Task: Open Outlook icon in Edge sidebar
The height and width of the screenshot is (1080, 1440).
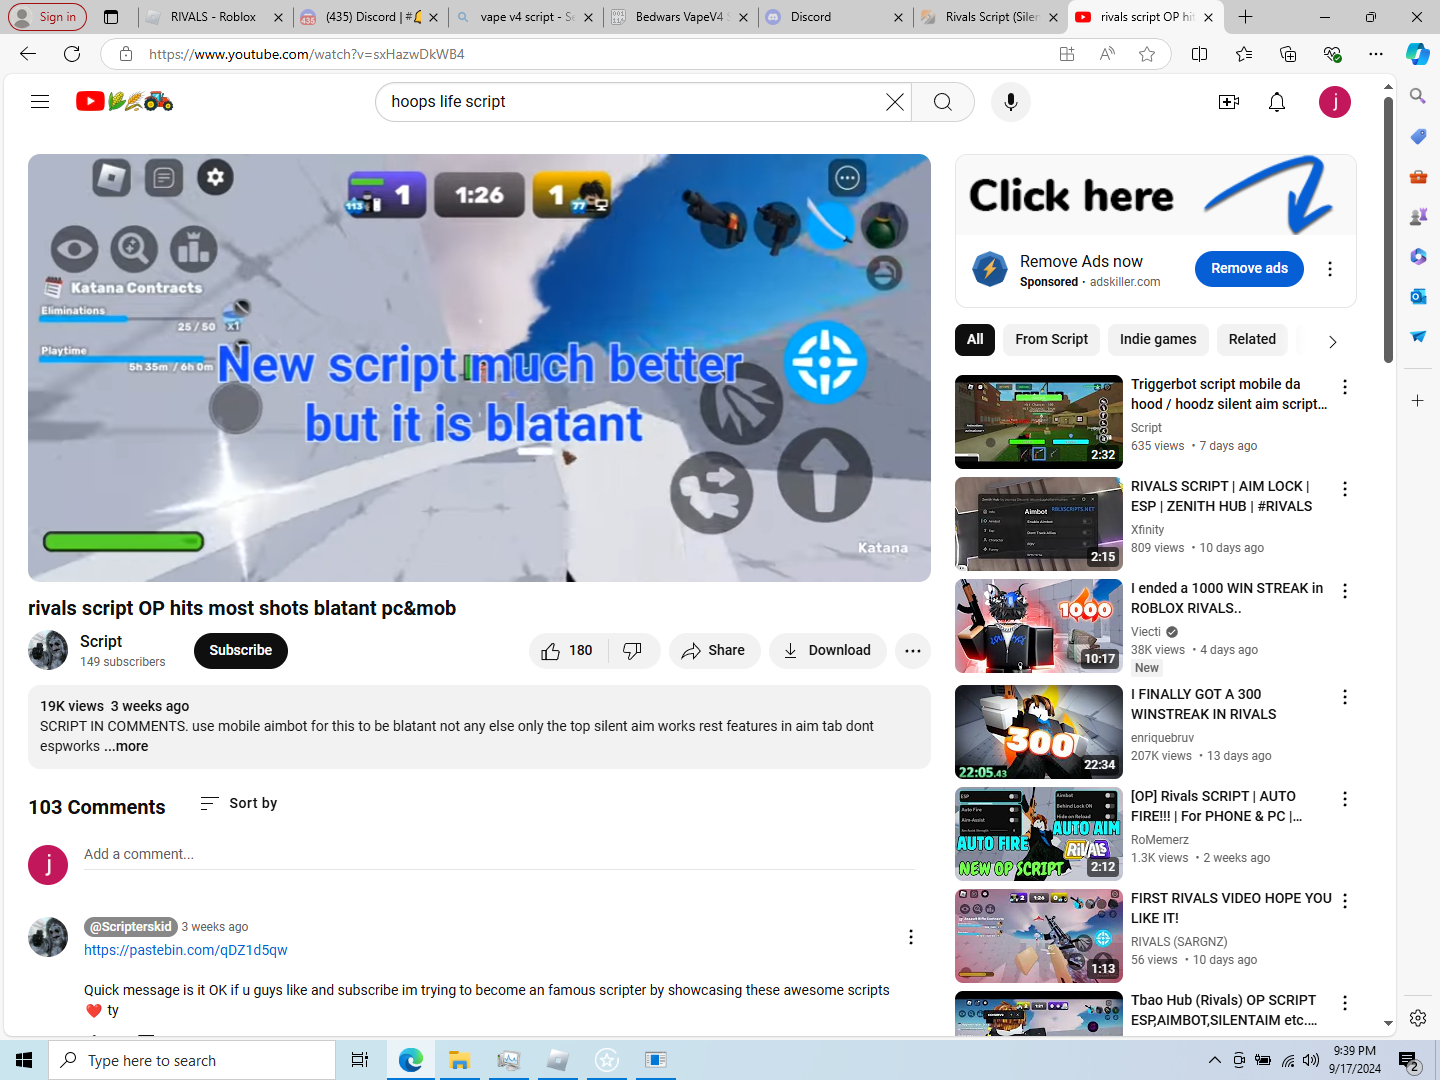Action: click(1418, 296)
